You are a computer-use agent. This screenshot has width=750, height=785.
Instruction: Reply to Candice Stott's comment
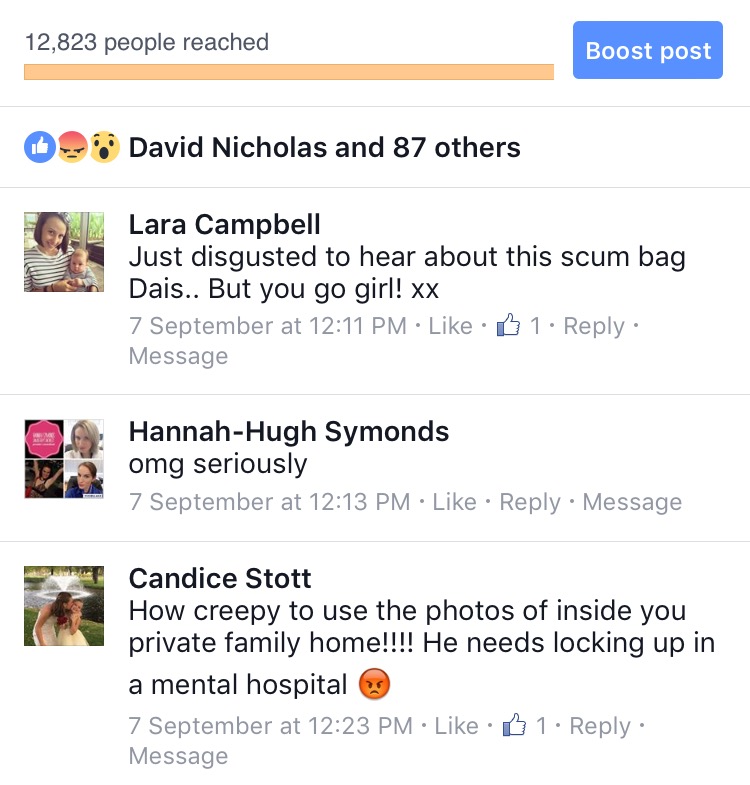600,726
